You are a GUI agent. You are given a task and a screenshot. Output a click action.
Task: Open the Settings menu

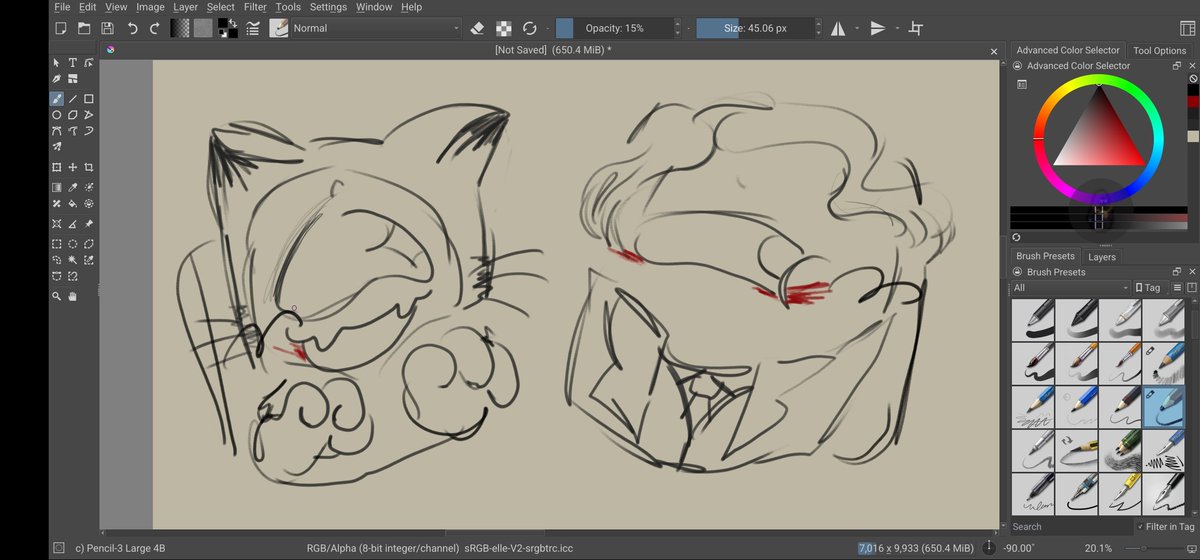click(x=328, y=7)
